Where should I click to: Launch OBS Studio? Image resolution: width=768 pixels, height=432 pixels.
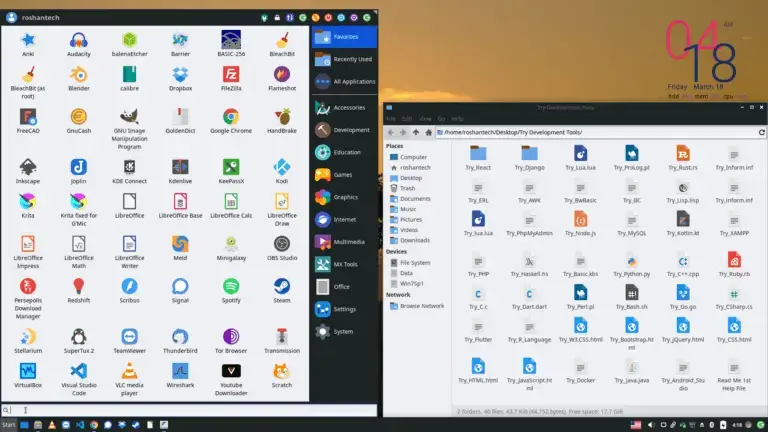[282, 248]
